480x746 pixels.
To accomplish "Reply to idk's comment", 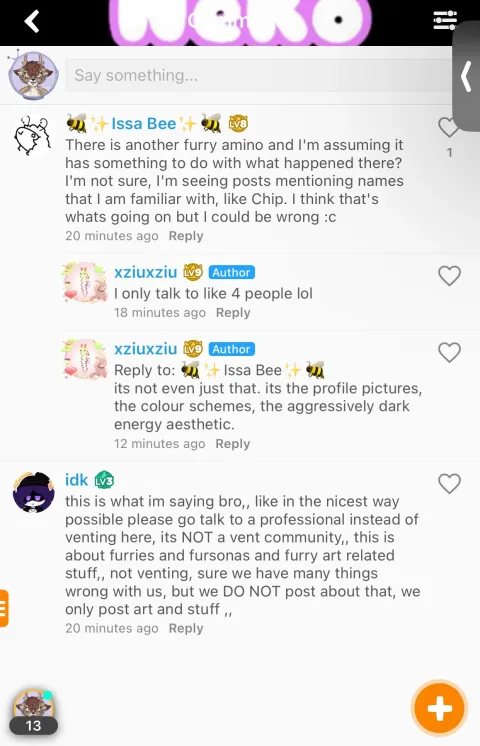I will point(186,628).
